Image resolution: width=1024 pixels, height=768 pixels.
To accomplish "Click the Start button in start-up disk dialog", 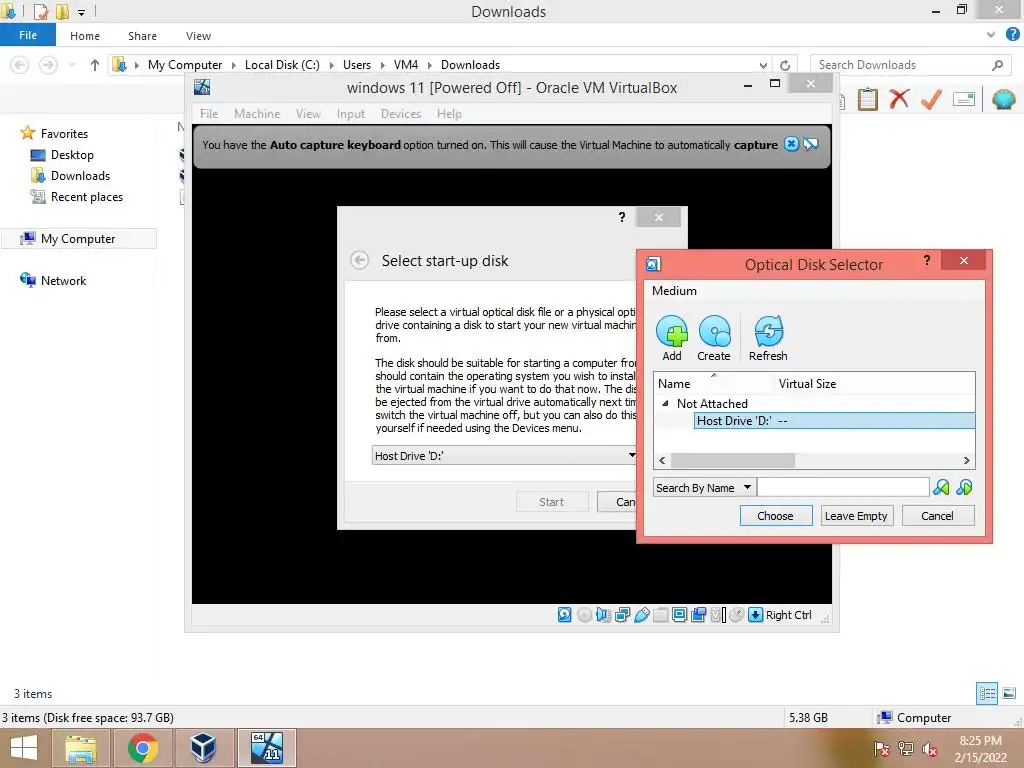I will coord(551,502).
